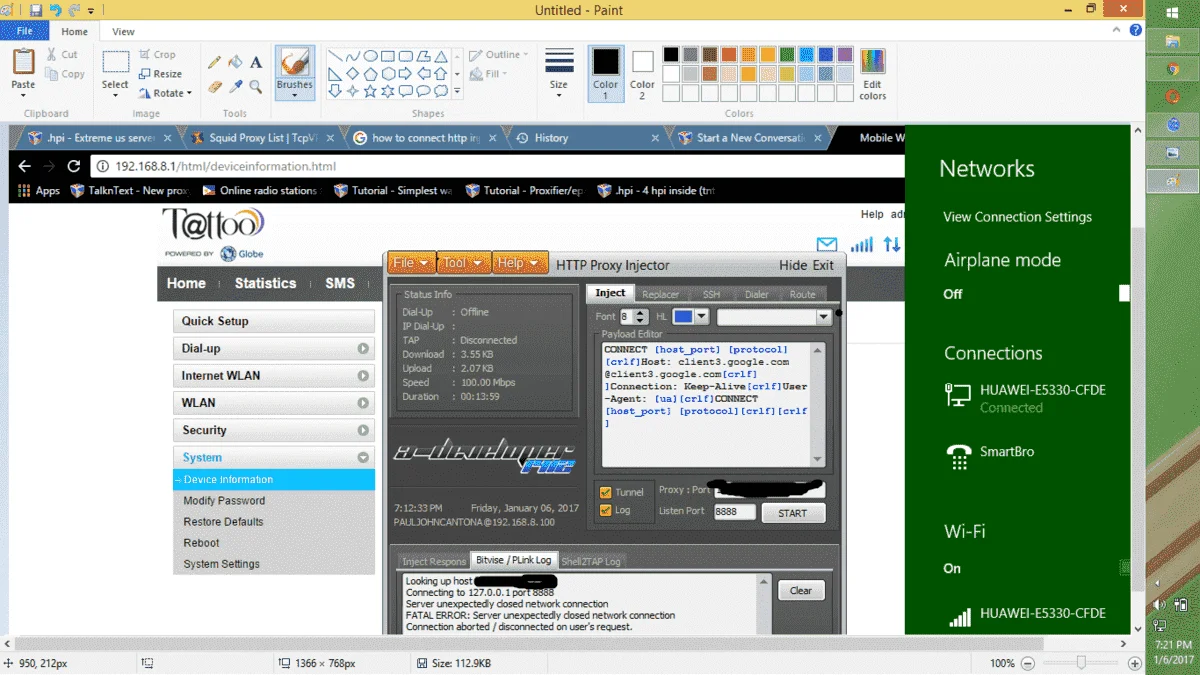Click the signal strength bars on Tattoo page
The image size is (1200, 675).
(861, 244)
